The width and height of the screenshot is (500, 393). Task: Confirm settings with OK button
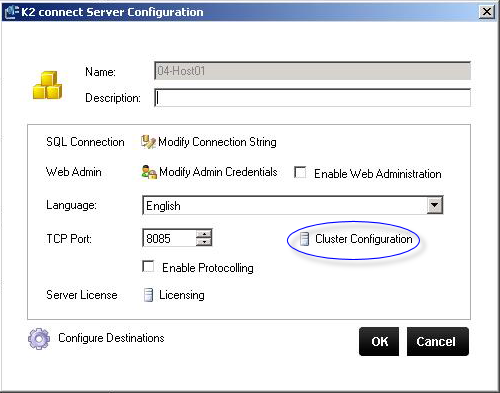coord(379,341)
